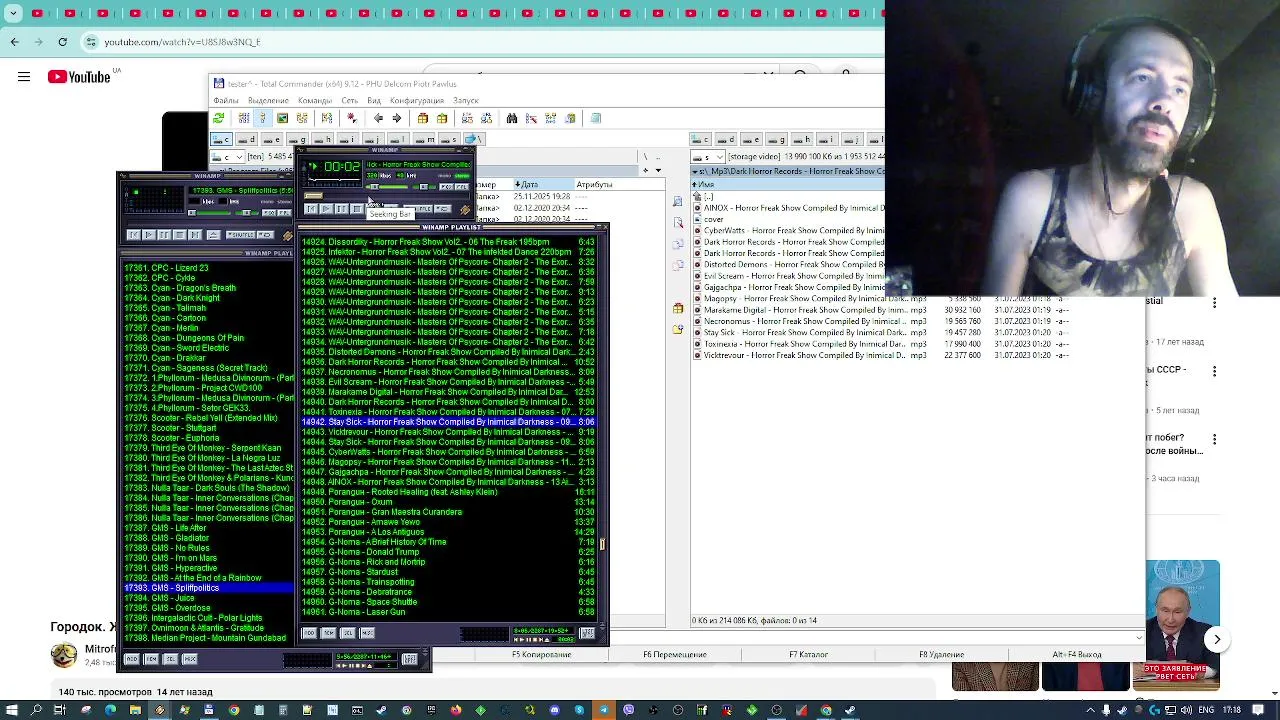Toggle EQ window in left Winamp player
This screenshot has height=720, width=1280.
pyautogui.click(x=269, y=213)
